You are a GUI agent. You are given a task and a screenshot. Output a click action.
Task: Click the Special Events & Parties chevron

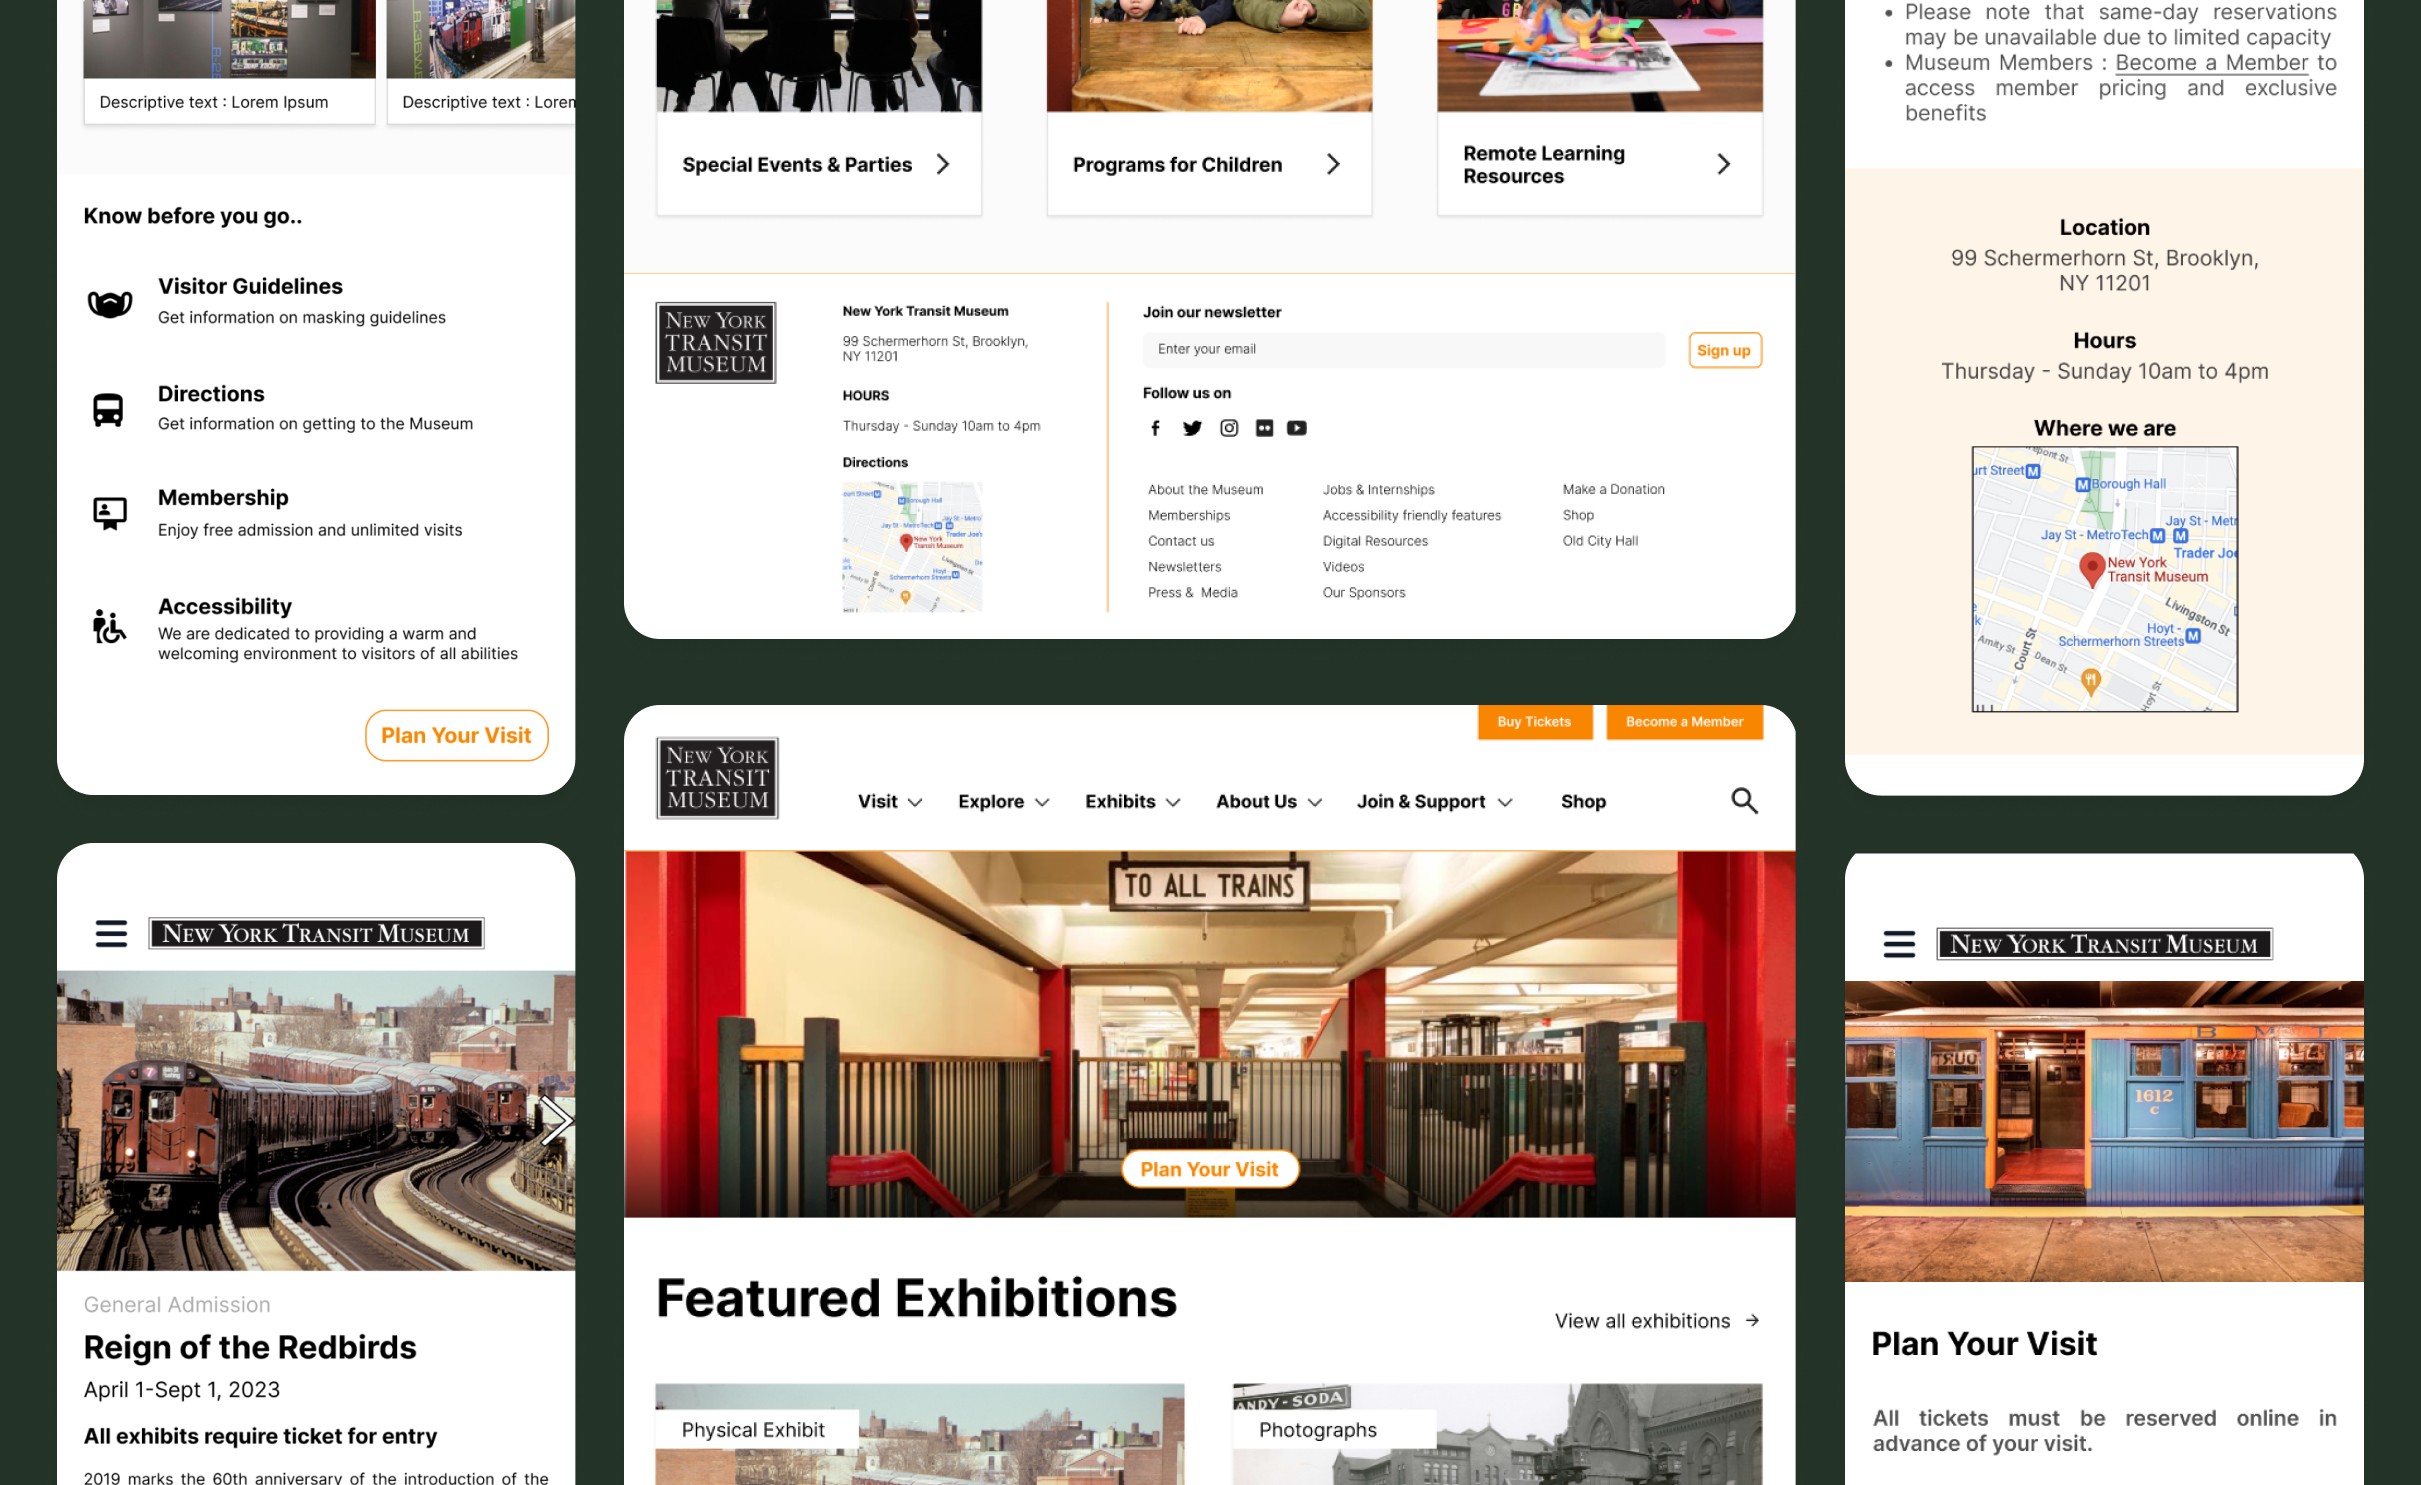[944, 164]
